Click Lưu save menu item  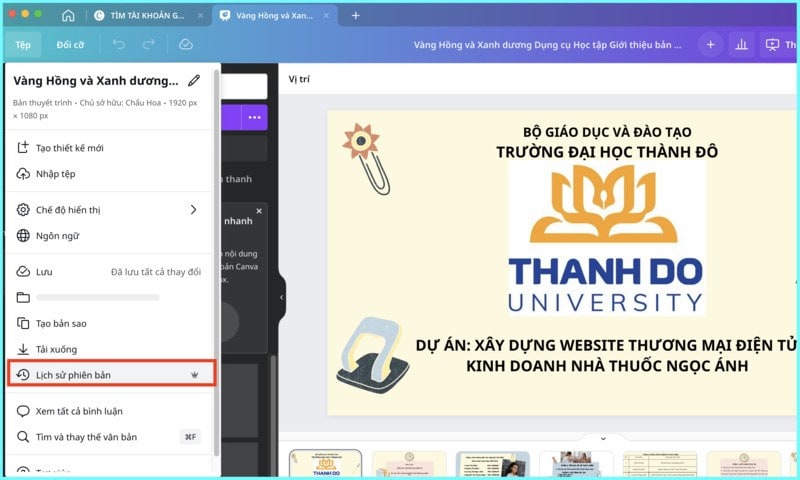[109, 271]
